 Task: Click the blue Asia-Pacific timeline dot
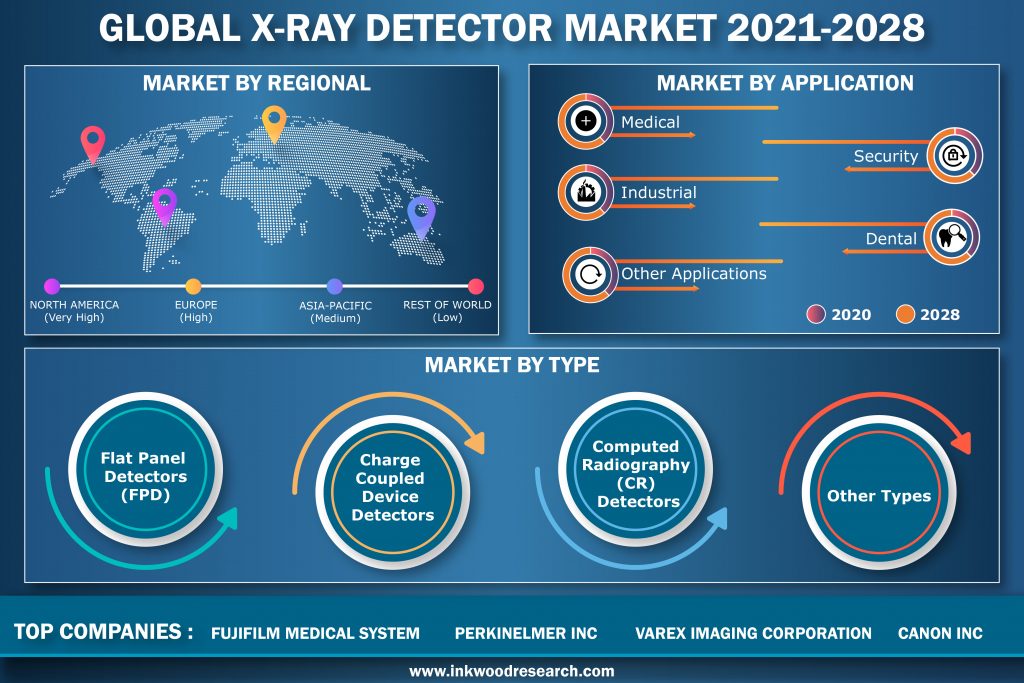click(334, 286)
